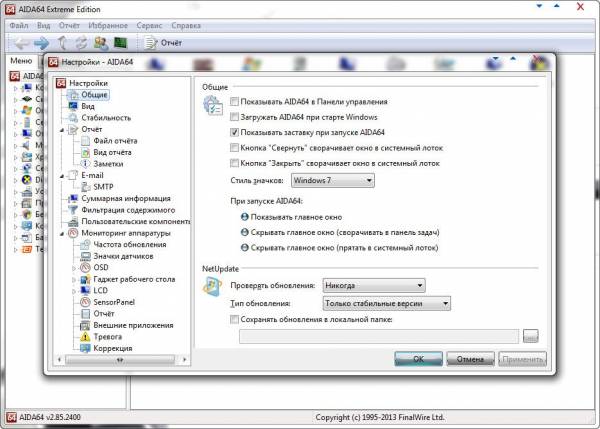Click the Up arrow toolbar icon

[x=62, y=43]
